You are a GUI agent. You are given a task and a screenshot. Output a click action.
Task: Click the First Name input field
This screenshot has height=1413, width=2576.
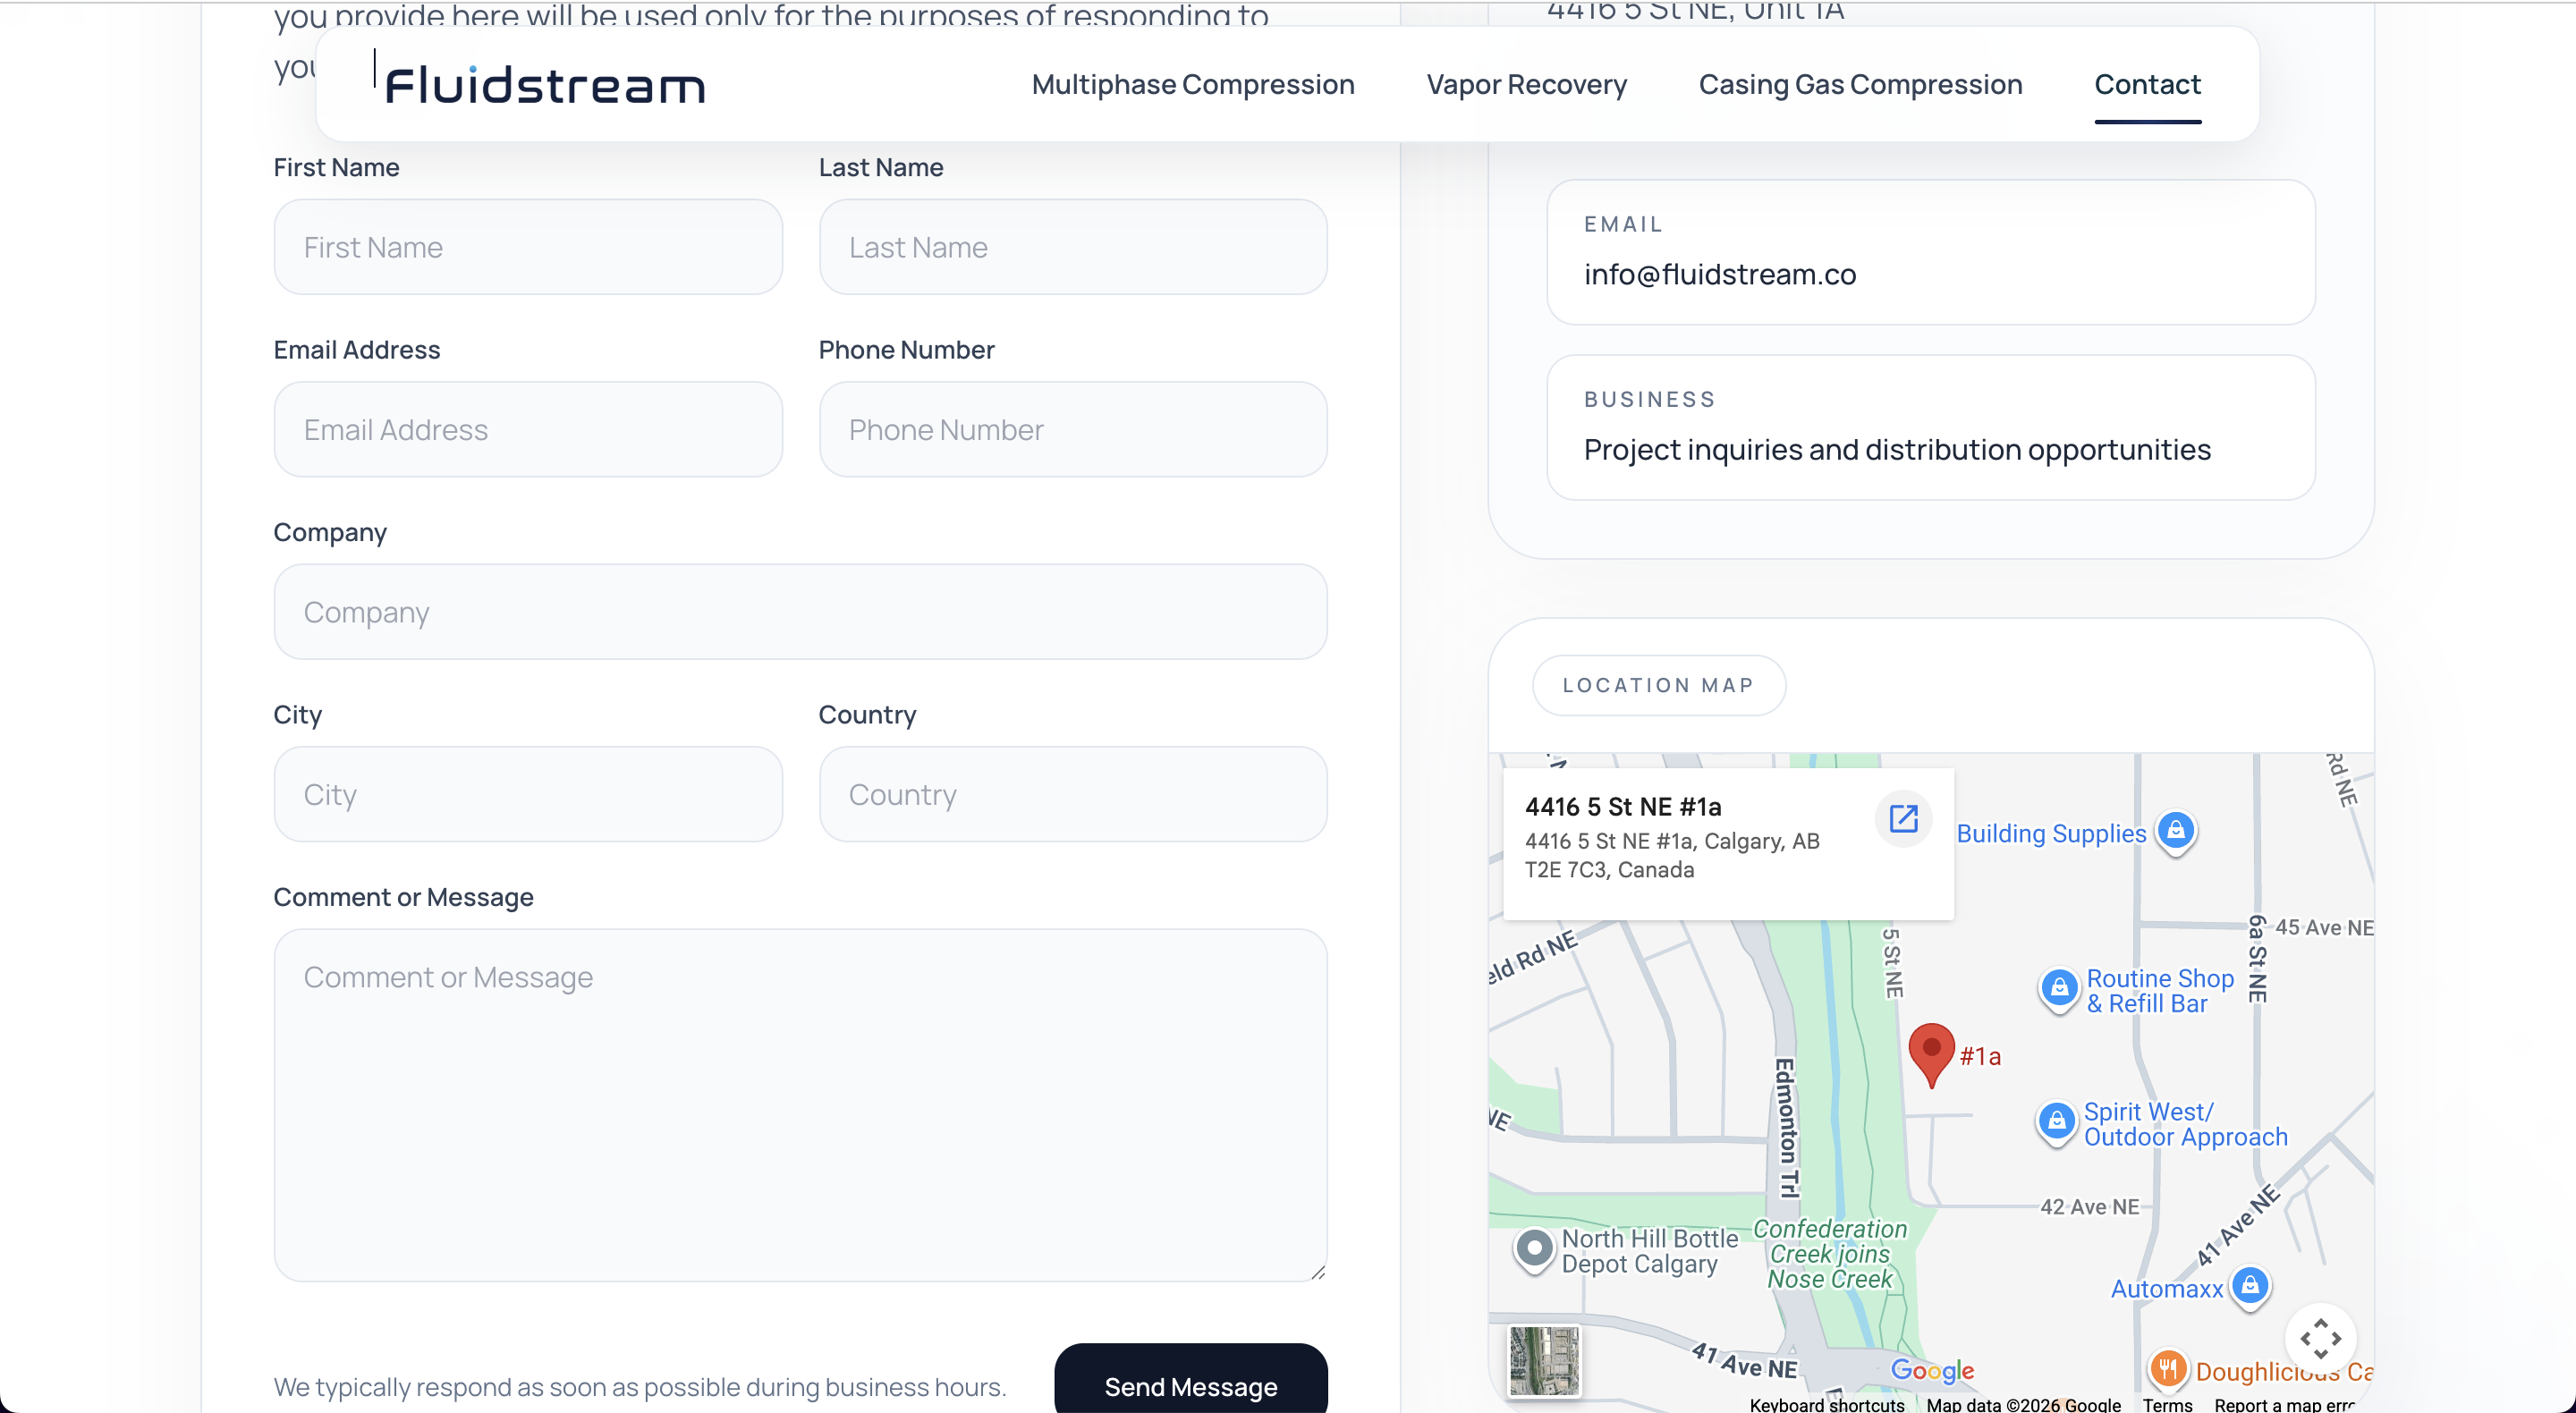(528, 246)
